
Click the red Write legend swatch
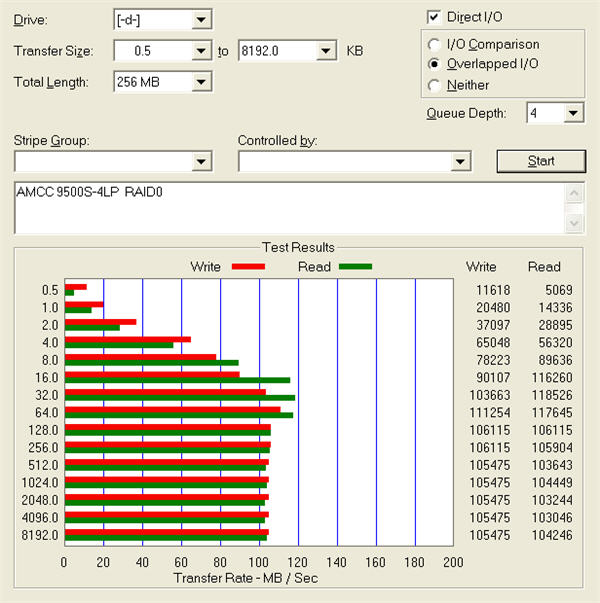[248, 267]
